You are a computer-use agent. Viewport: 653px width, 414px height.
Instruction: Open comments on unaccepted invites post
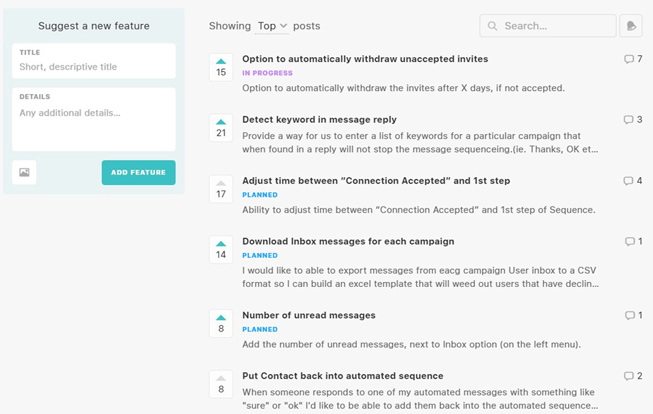pos(632,59)
